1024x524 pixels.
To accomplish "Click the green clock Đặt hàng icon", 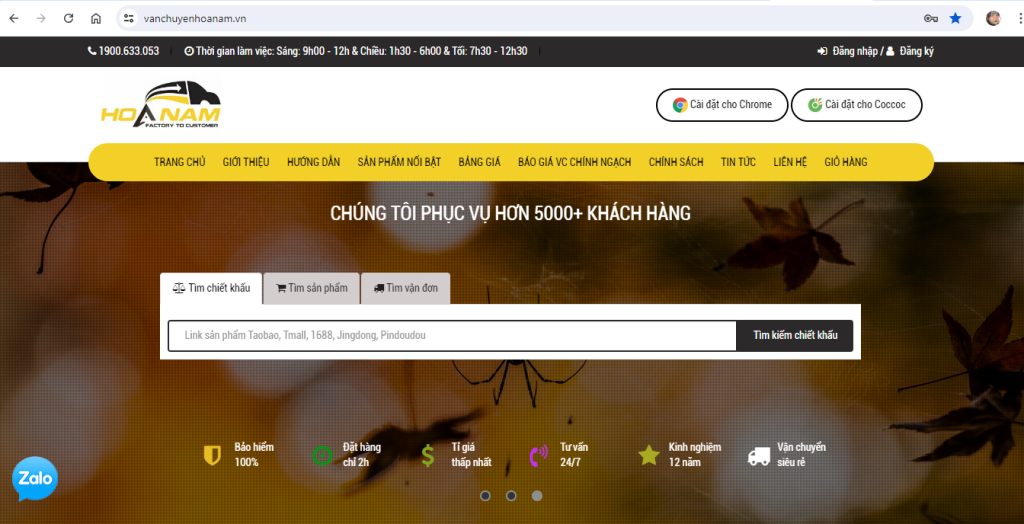I will [322, 455].
